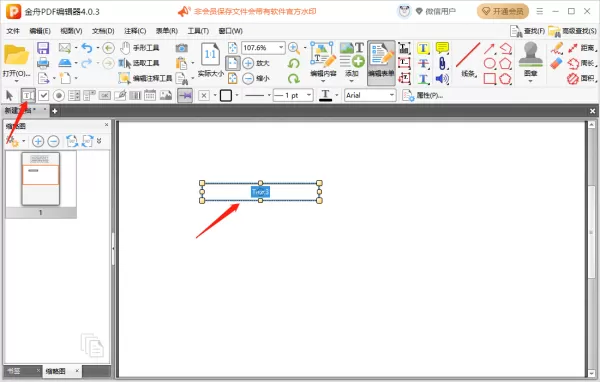This screenshot has height=382, width=600.
Task: Select the Attach File paperclip tool
Action: (442, 63)
